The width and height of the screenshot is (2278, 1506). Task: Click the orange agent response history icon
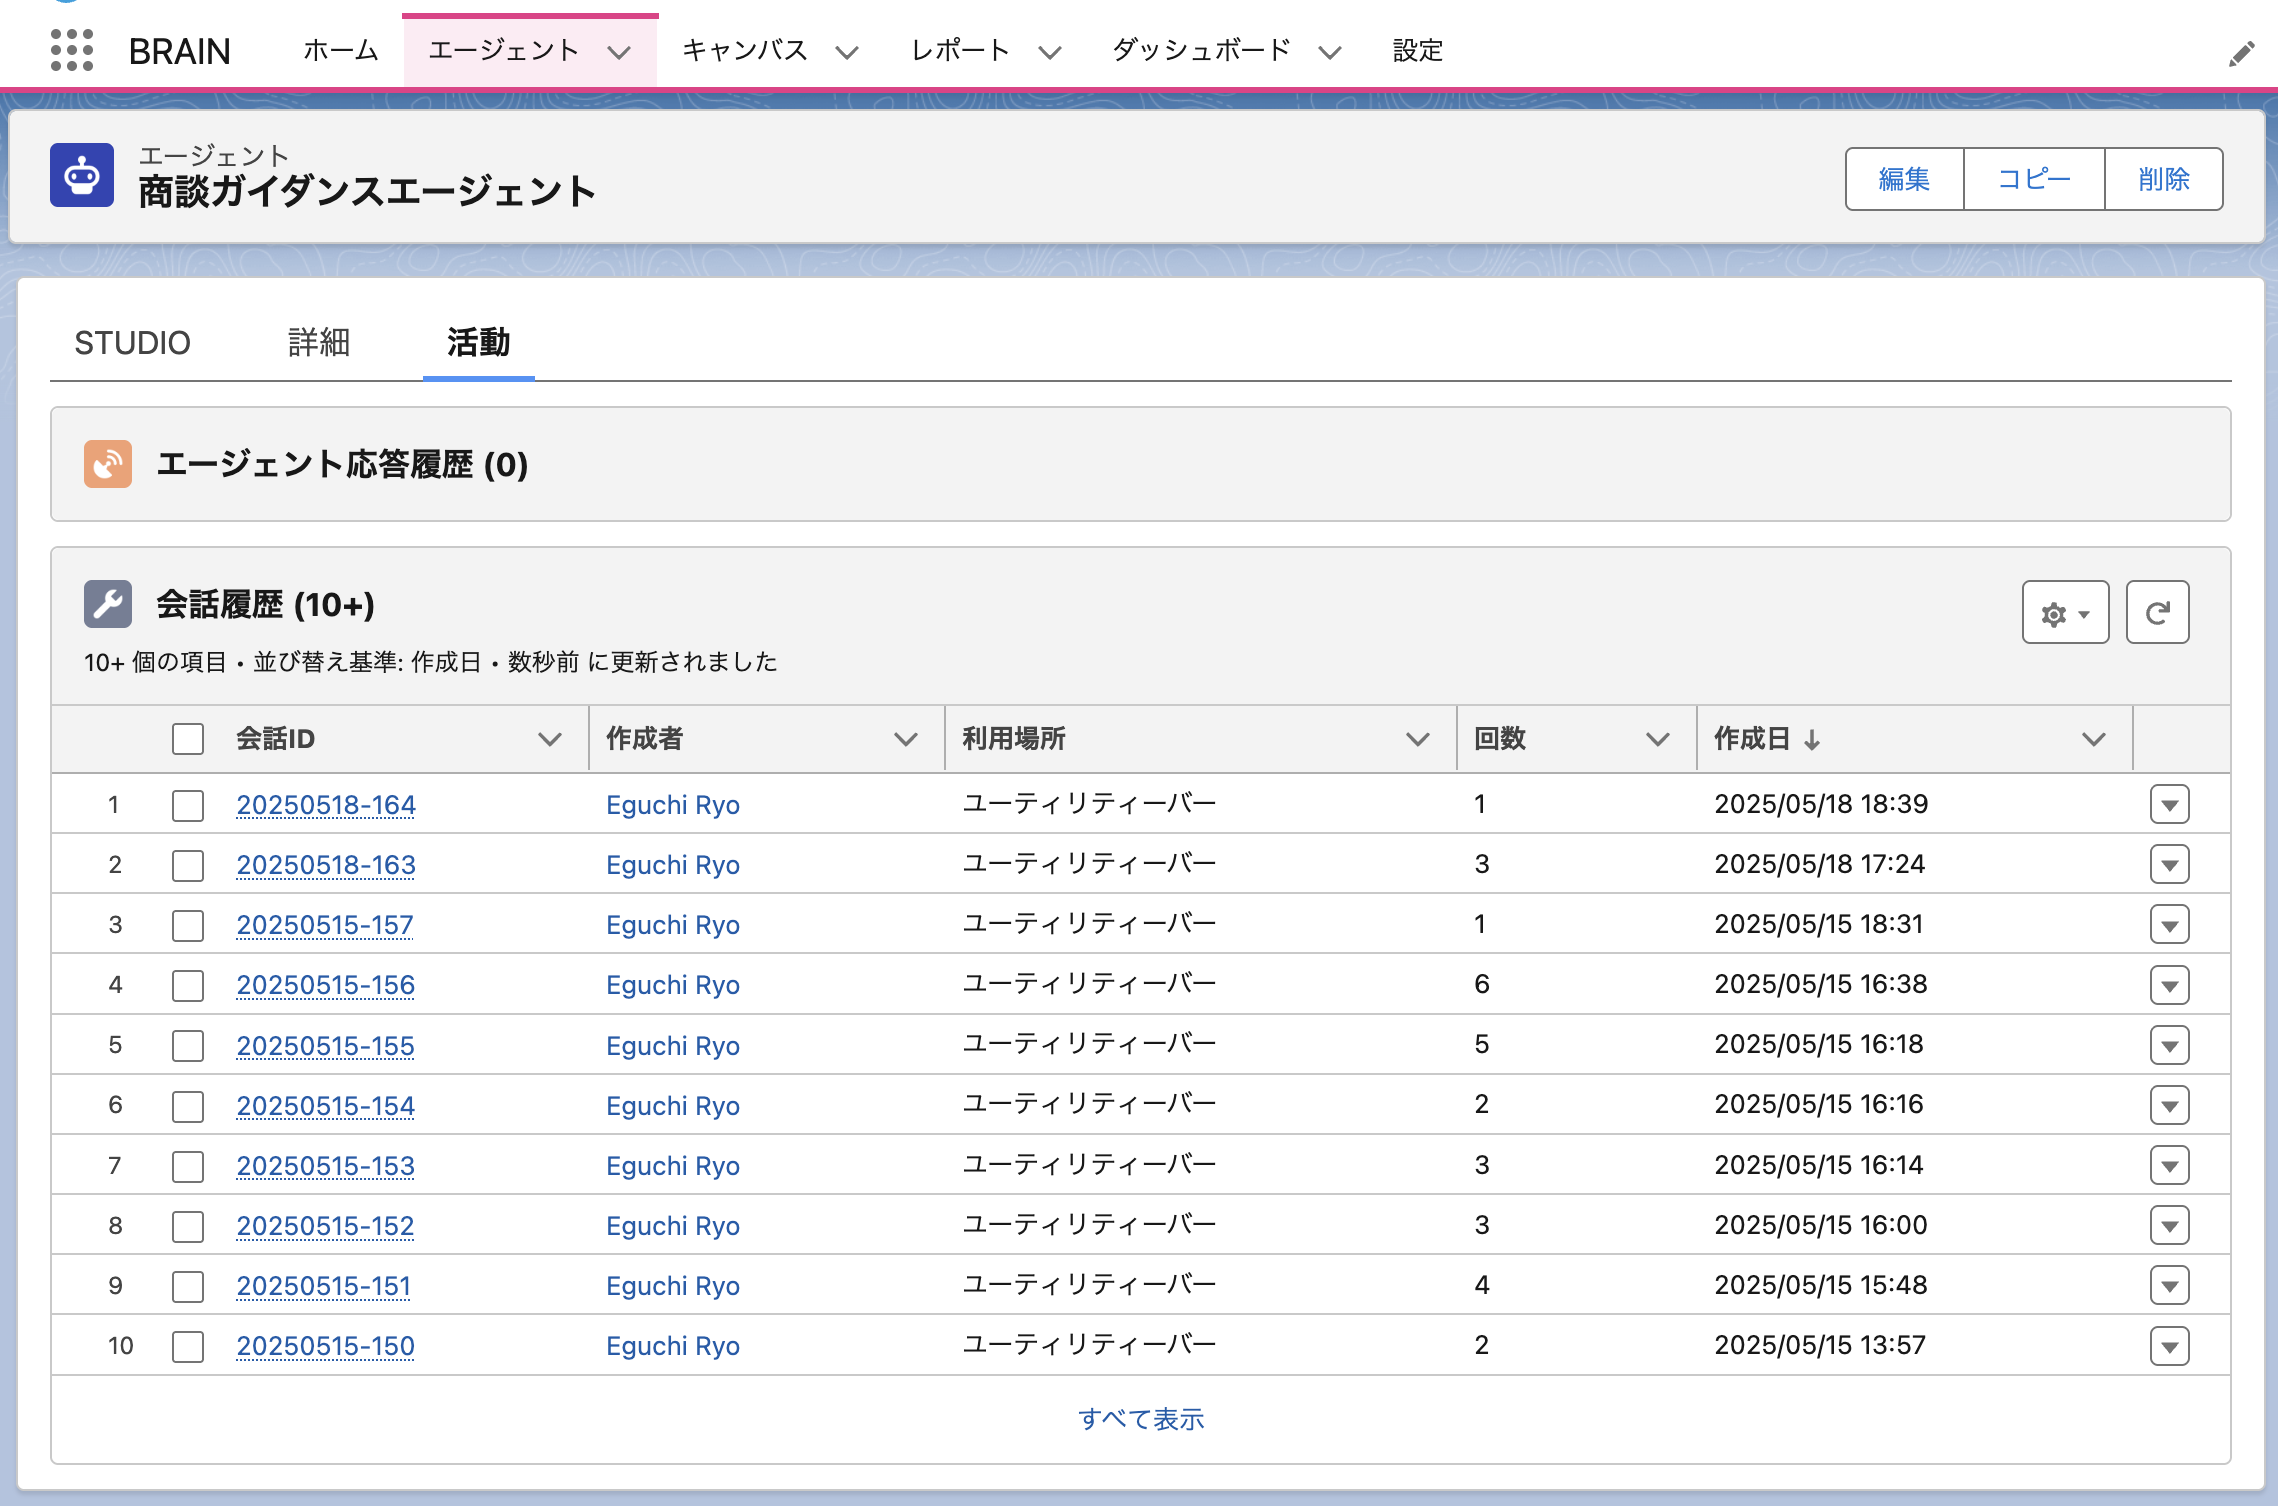pos(108,464)
